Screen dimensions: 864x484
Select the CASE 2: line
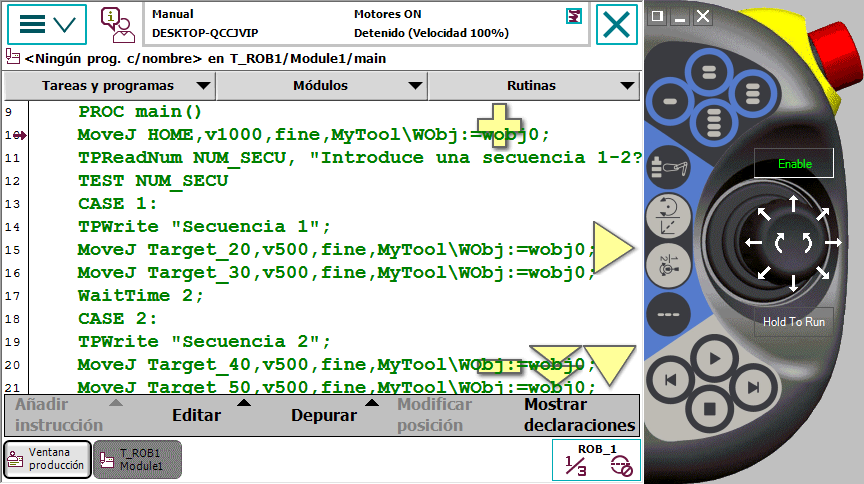[117, 320]
